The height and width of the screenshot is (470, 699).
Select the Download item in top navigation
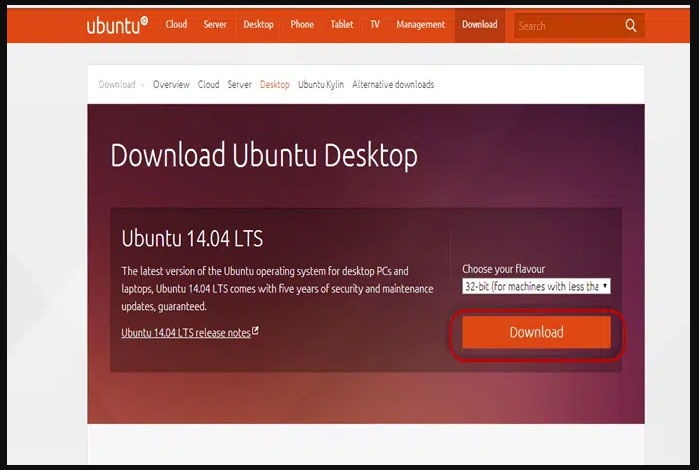pos(480,25)
